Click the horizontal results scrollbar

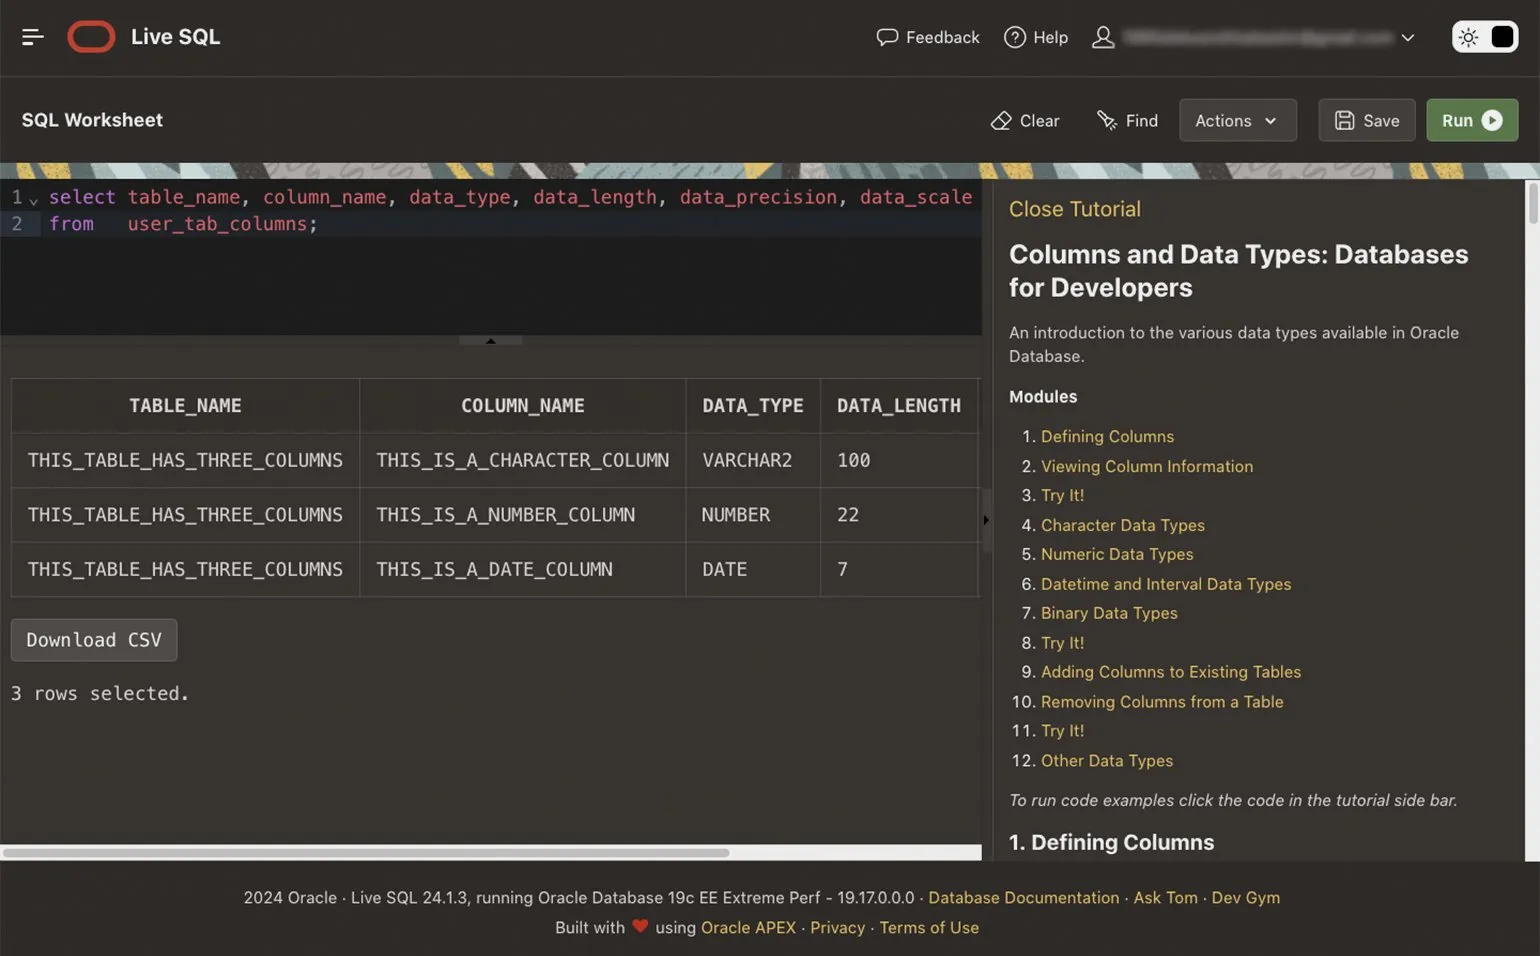[365, 853]
